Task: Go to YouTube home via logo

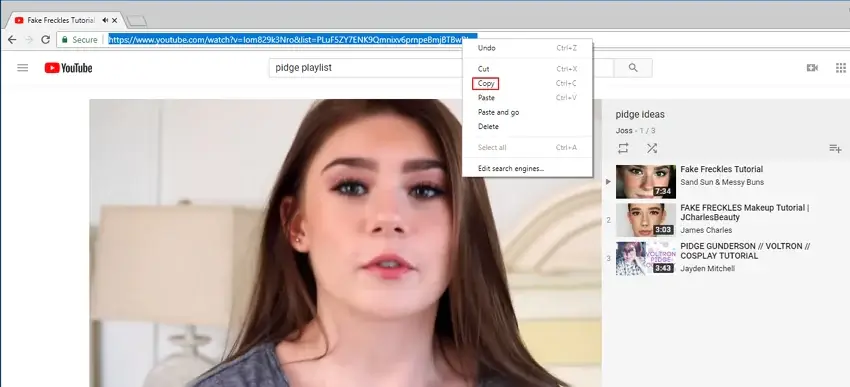Action: point(68,68)
